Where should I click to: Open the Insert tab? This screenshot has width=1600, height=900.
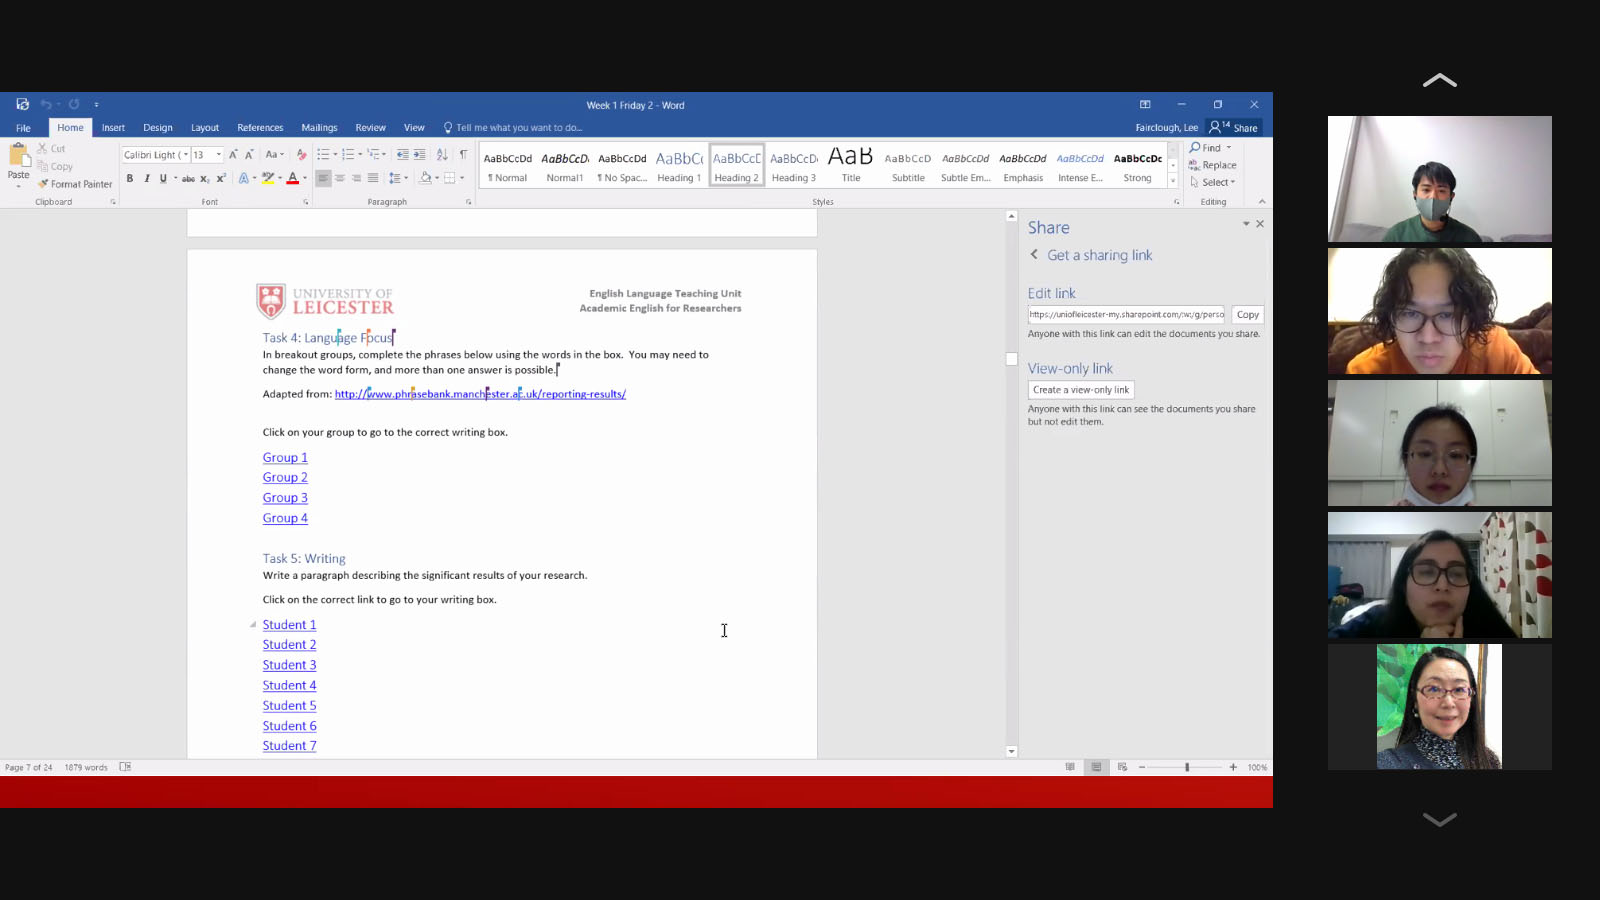click(x=113, y=128)
